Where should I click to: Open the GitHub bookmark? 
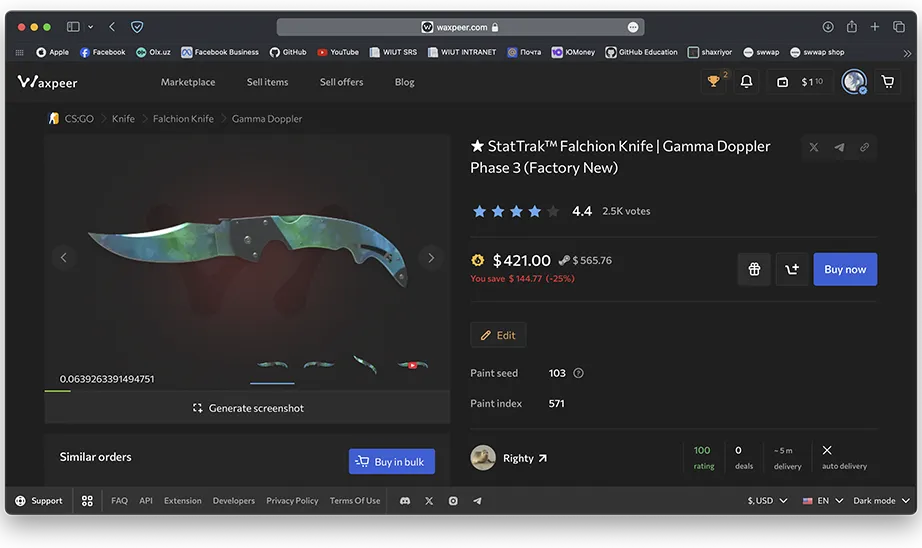pos(288,52)
